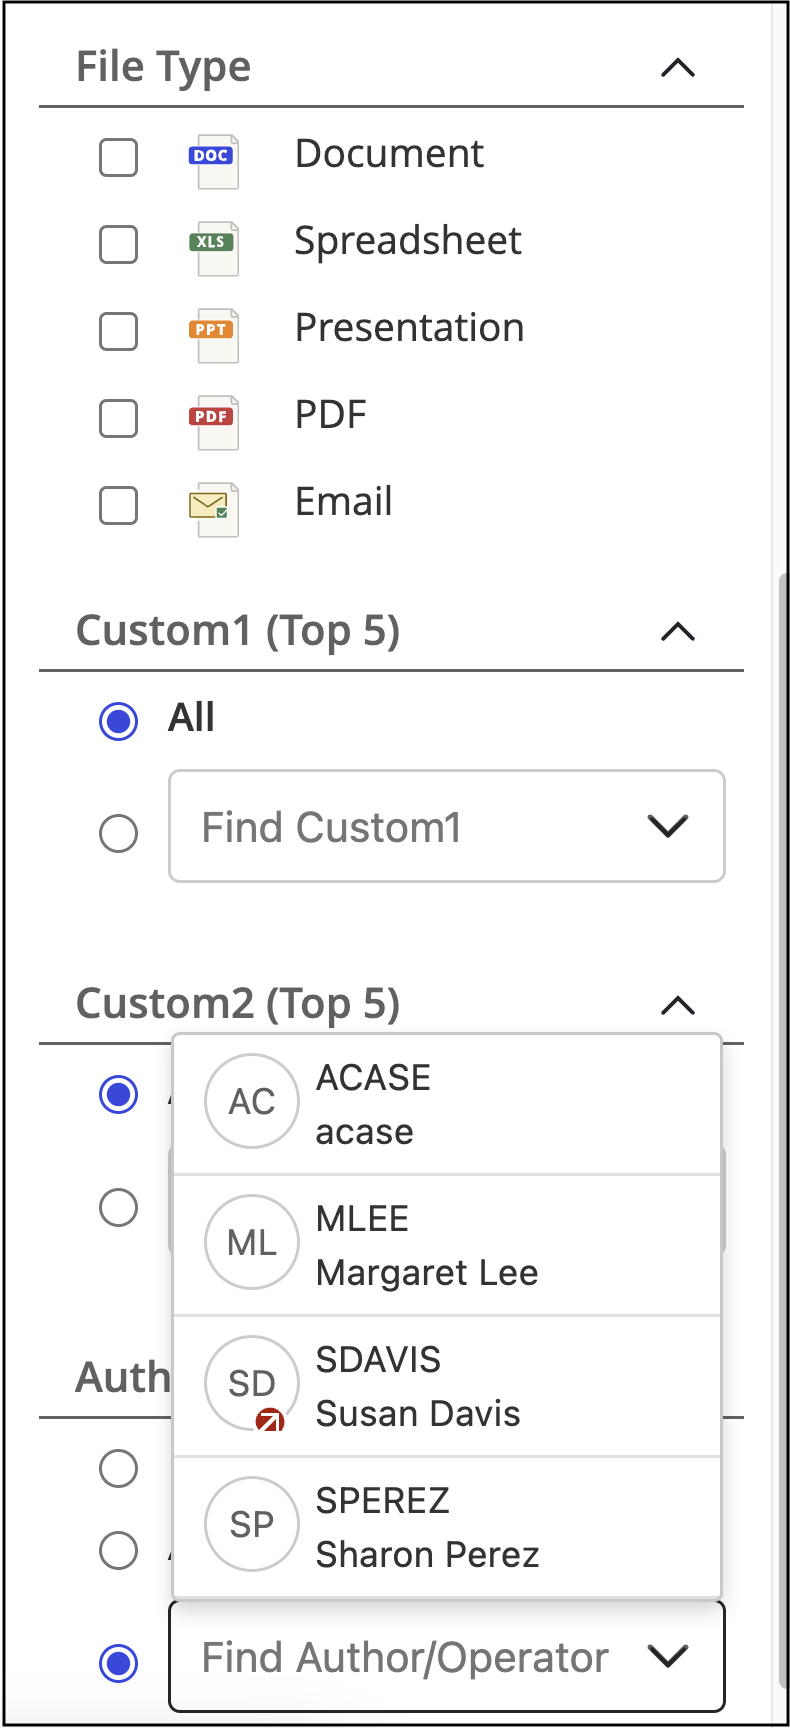
Task: Click the red PDF file icon
Action: pyautogui.click(x=213, y=421)
